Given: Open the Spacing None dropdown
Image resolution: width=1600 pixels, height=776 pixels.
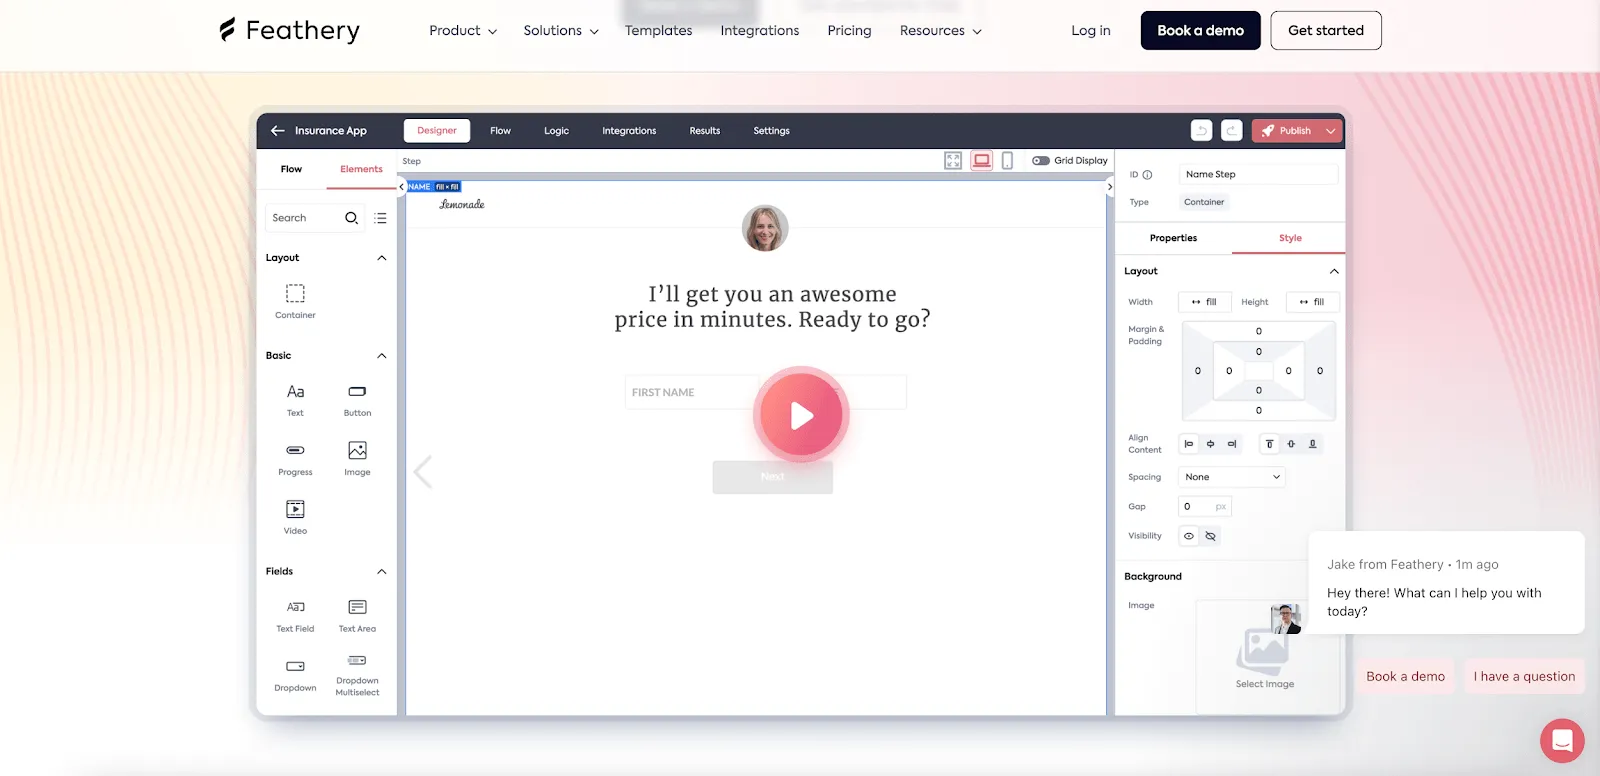Looking at the screenshot, I should click(x=1232, y=477).
